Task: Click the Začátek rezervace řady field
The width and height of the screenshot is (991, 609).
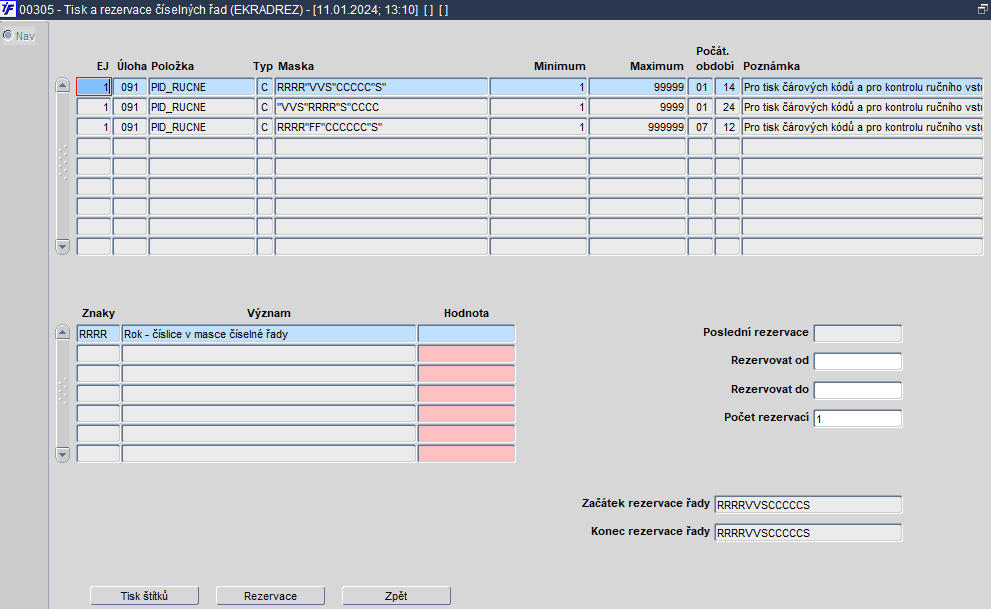Action: pos(808,505)
